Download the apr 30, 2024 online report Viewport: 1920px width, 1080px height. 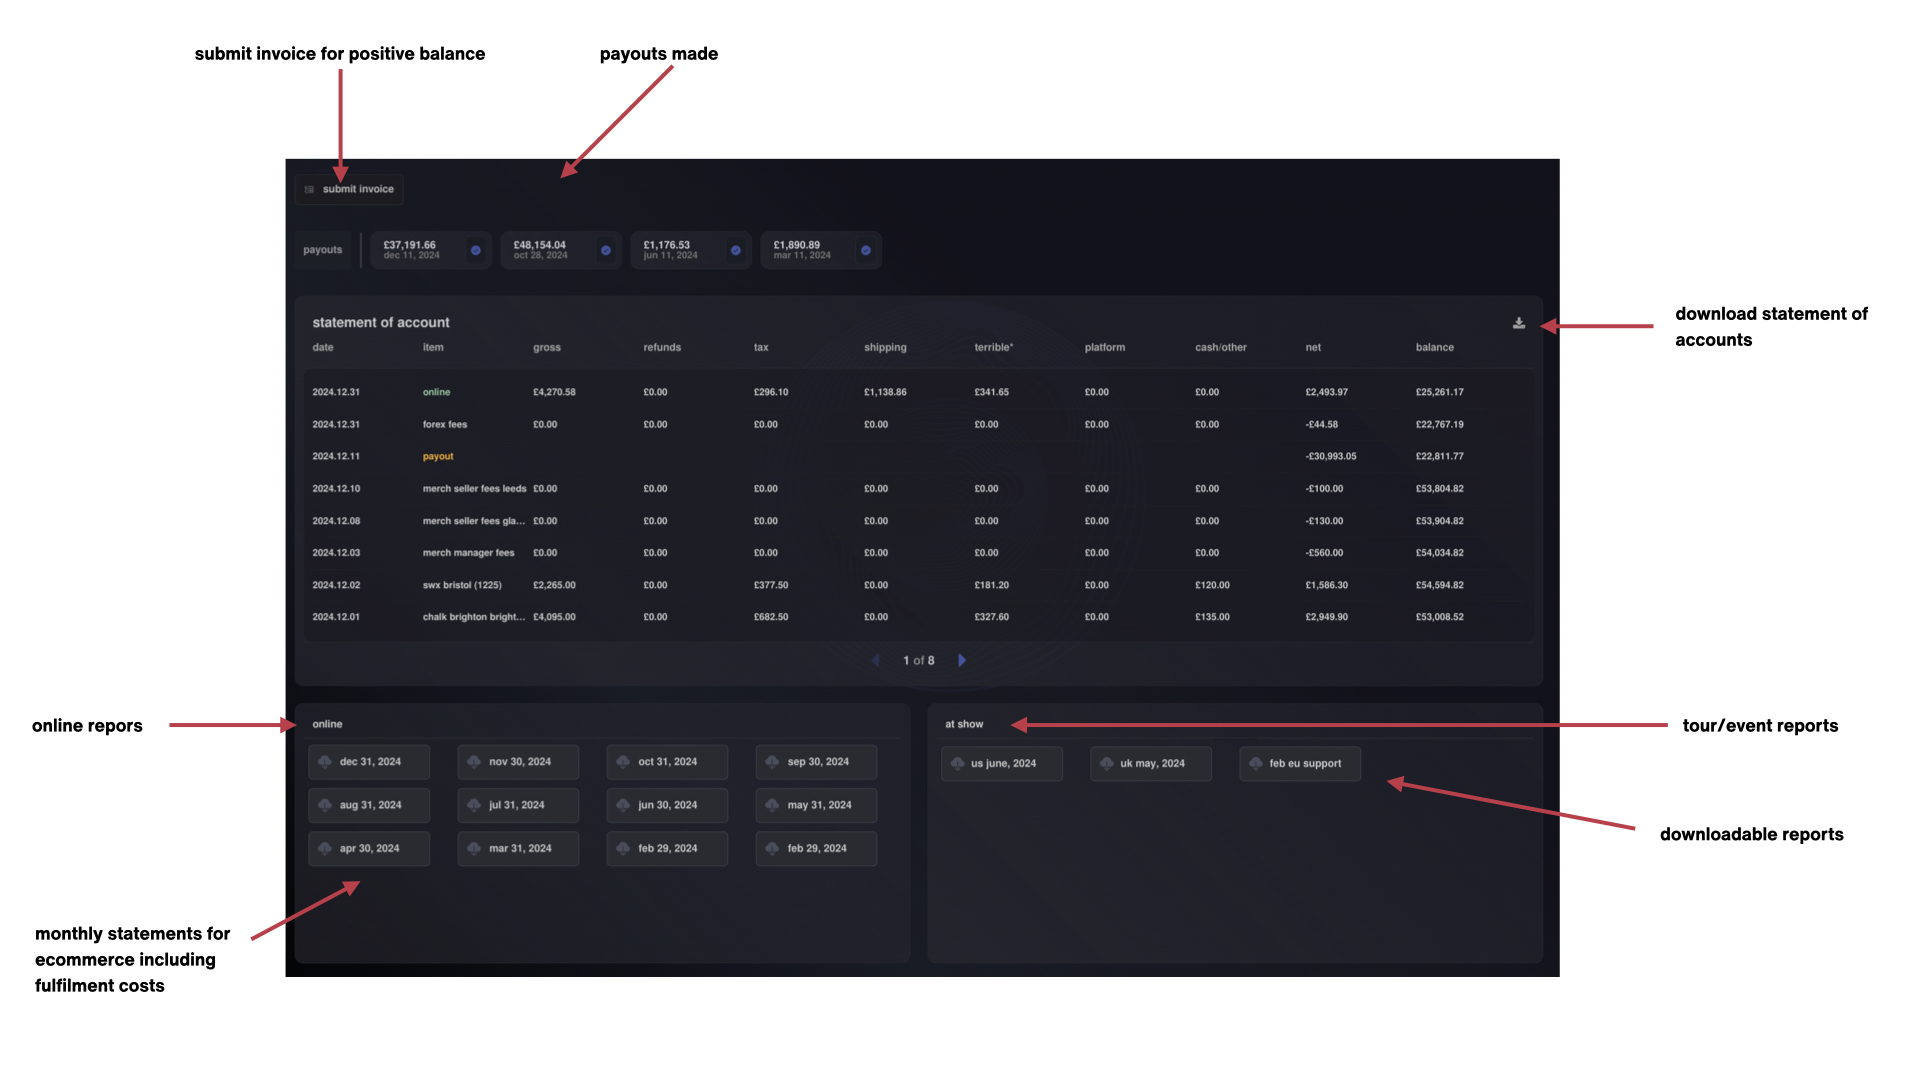point(369,848)
